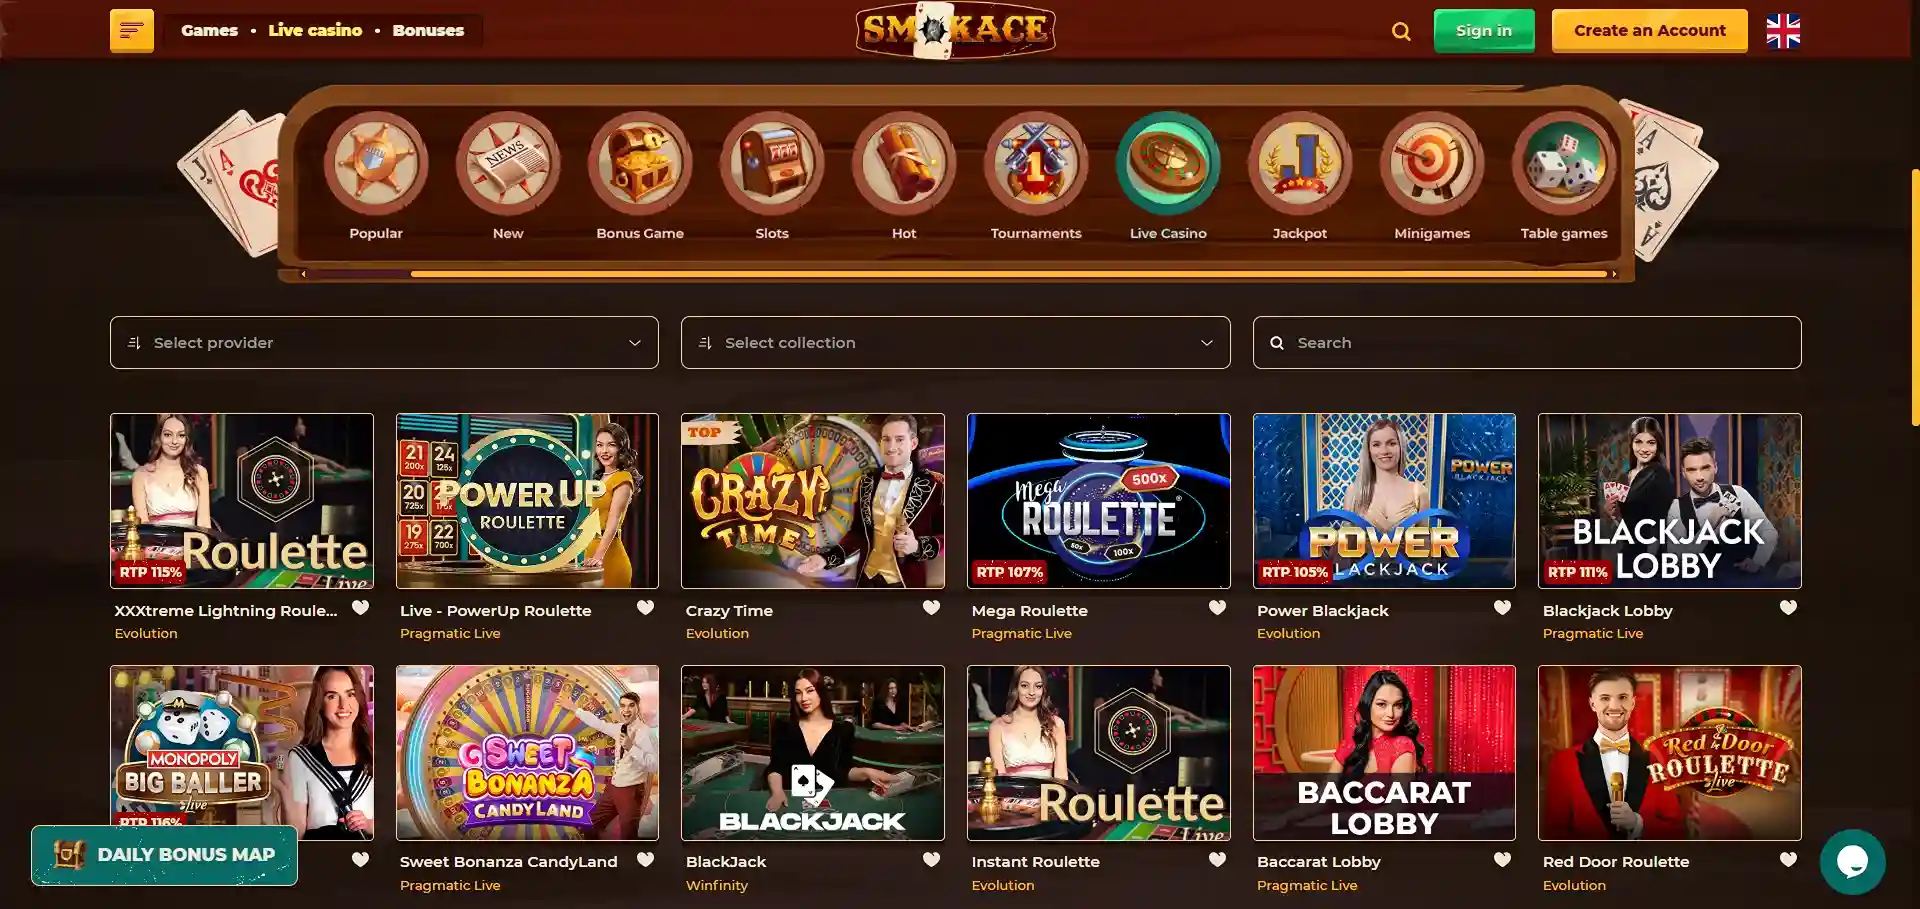Screen dimensions: 1920x909
Task: Open Live casino in the top navigation
Action: coord(315,30)
